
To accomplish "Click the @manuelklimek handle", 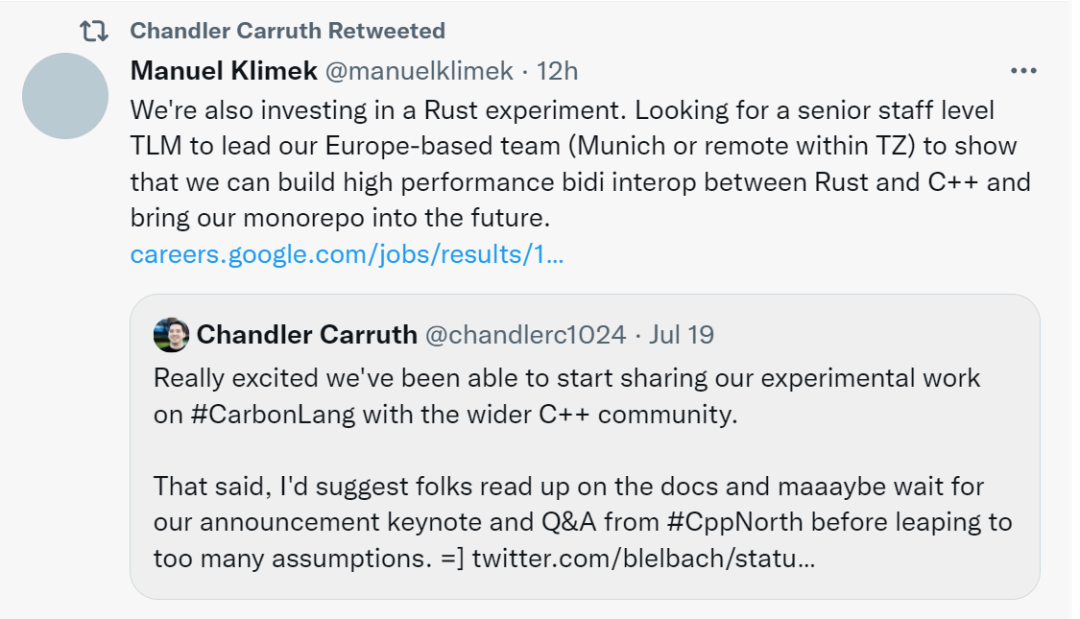I will point(420,72).
